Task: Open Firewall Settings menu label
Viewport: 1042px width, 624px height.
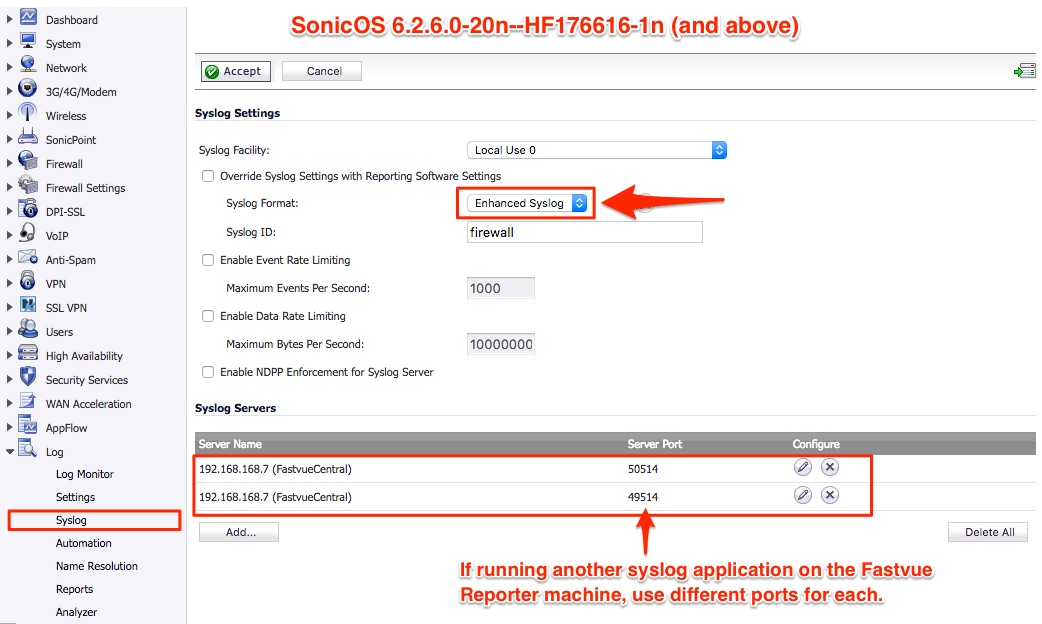Action: [x=85, y=188]
